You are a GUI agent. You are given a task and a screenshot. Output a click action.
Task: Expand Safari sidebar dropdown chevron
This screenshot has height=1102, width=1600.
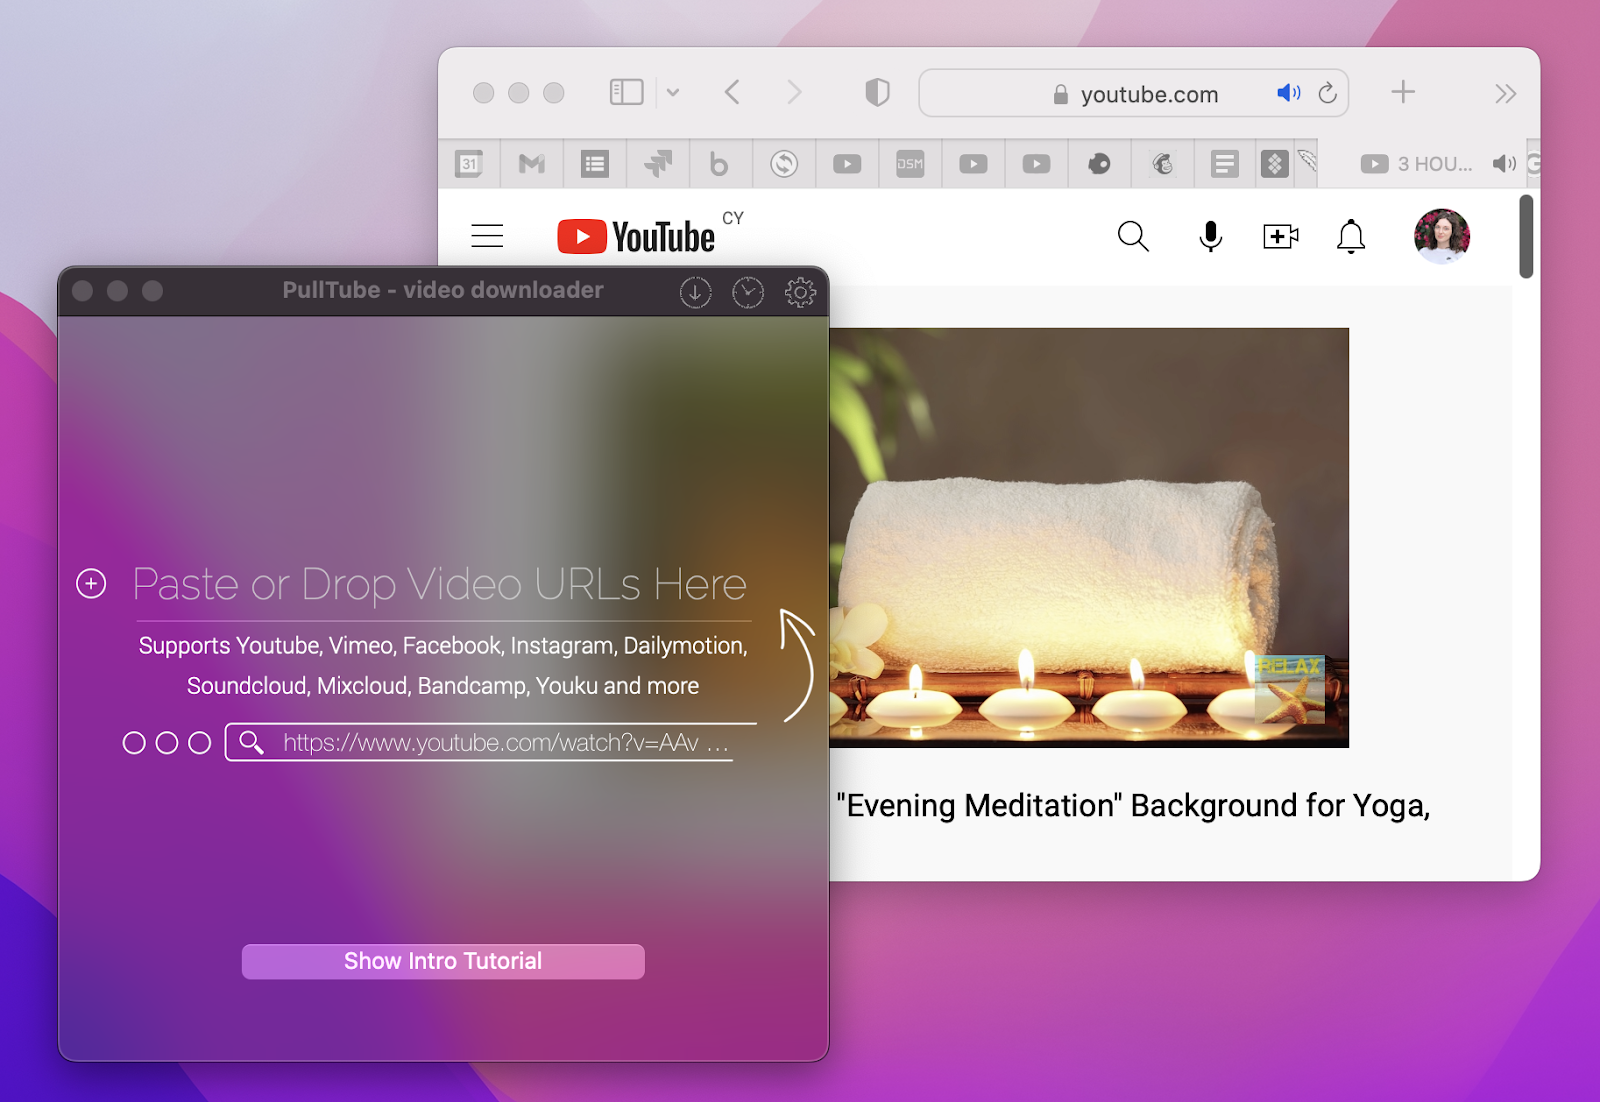click(673, 93)
